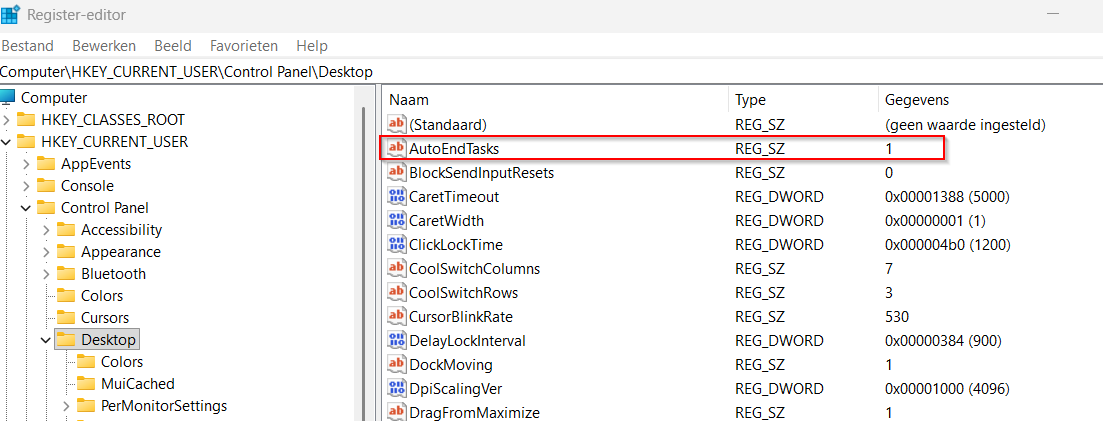This screenshot has width=1103, height=421.
Task: Select the ClickLockTime DWORD icon
Action: [397, 245]
